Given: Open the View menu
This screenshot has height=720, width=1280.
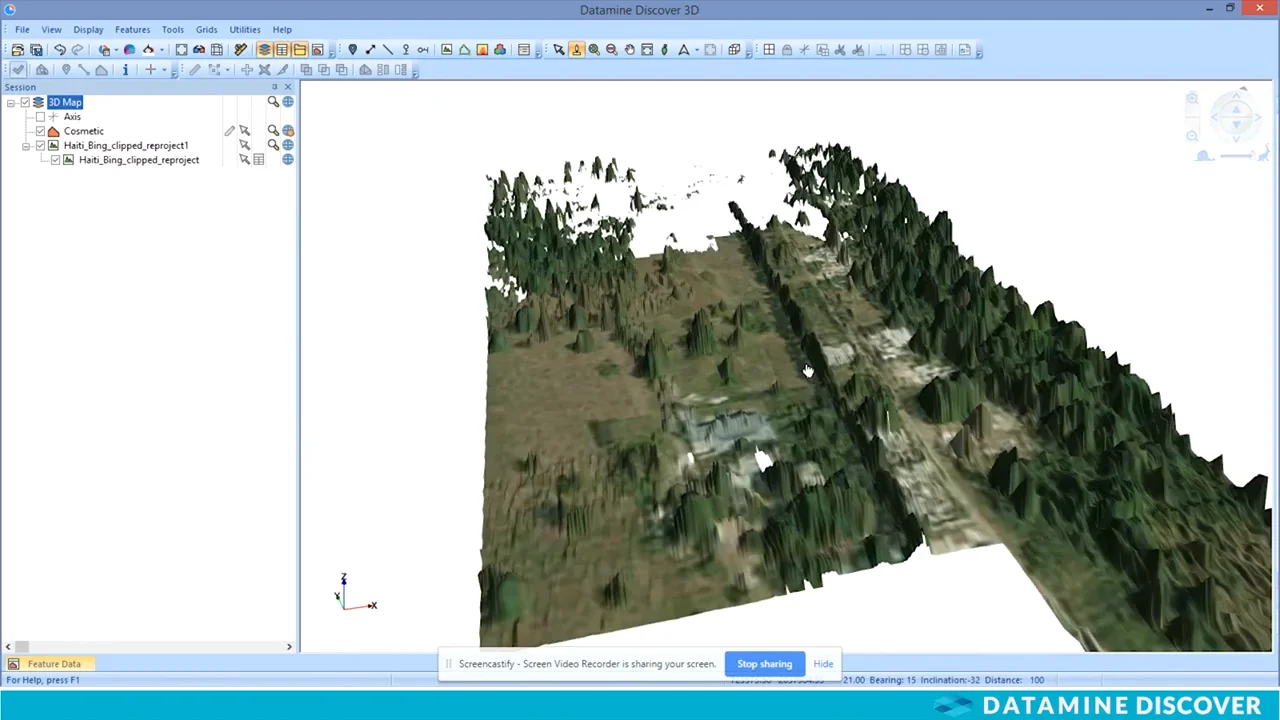Looking at the screenshot, I should (51, 30).
